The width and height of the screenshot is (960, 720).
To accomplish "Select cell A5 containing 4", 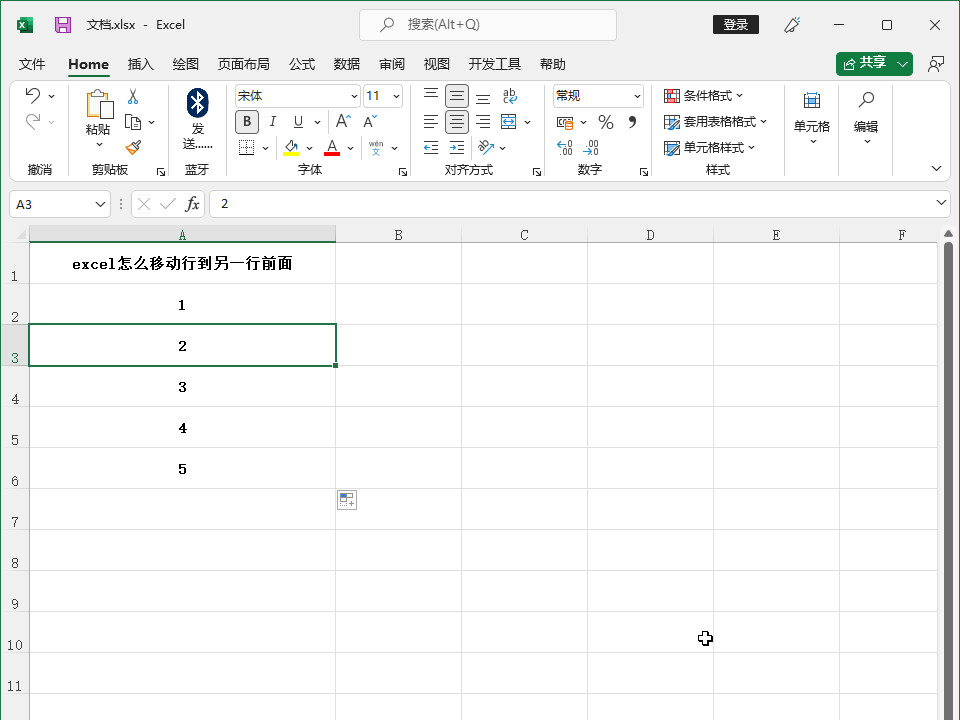I will tap(182, 427).
